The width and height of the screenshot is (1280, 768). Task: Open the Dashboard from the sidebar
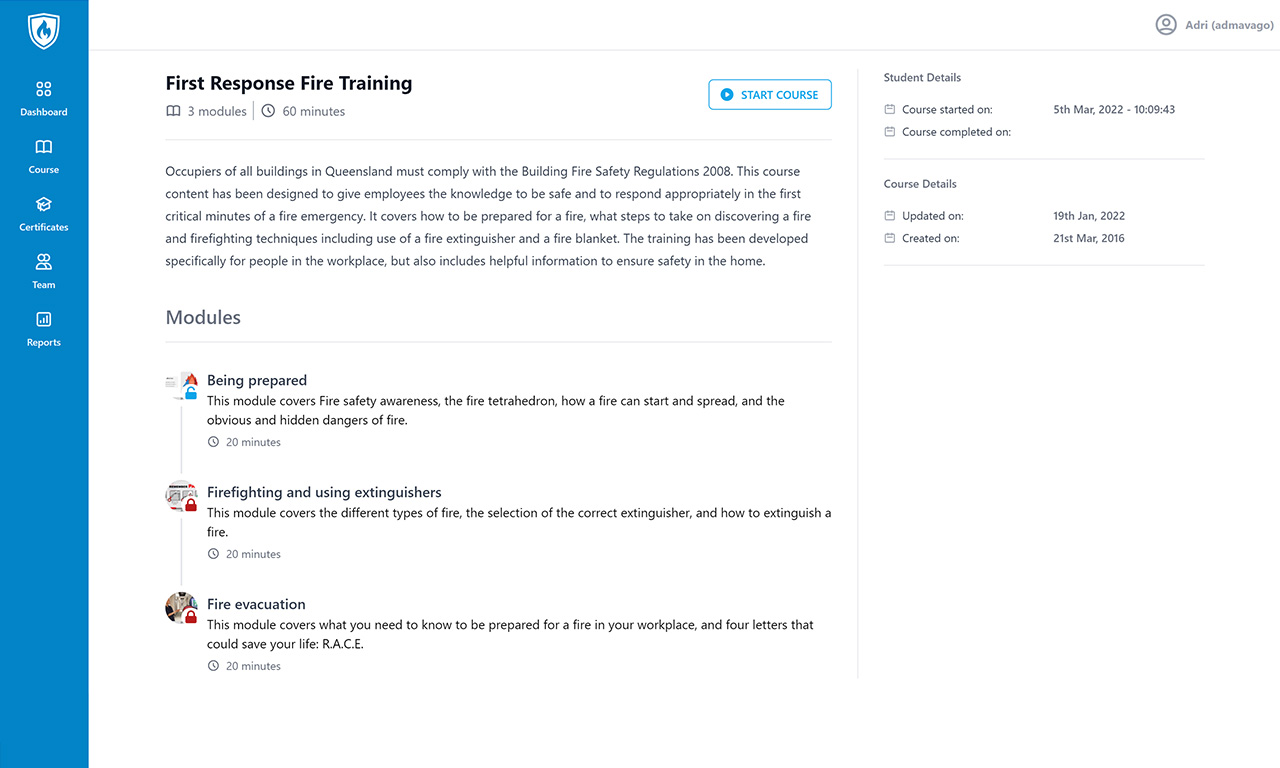(x=43, y=96)
